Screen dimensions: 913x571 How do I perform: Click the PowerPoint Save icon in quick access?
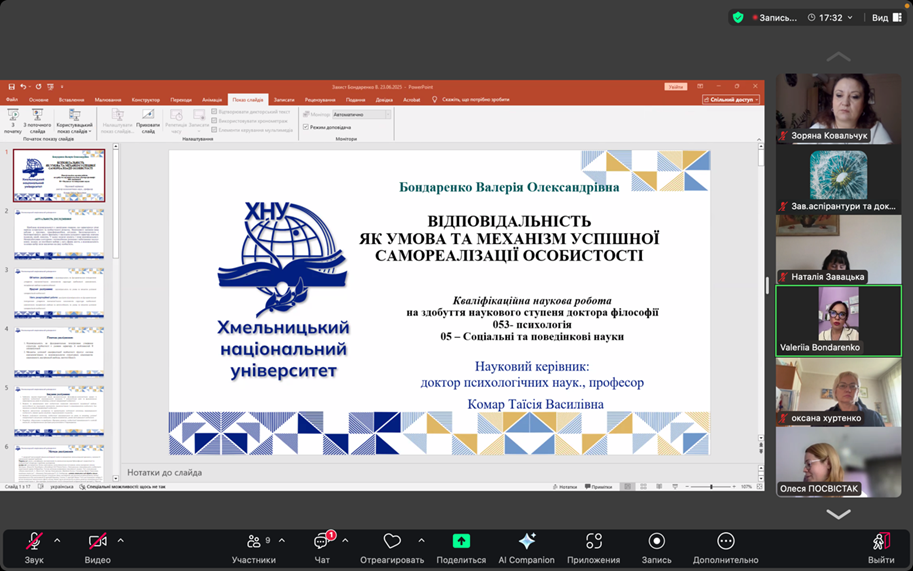(x=11, y=87)
